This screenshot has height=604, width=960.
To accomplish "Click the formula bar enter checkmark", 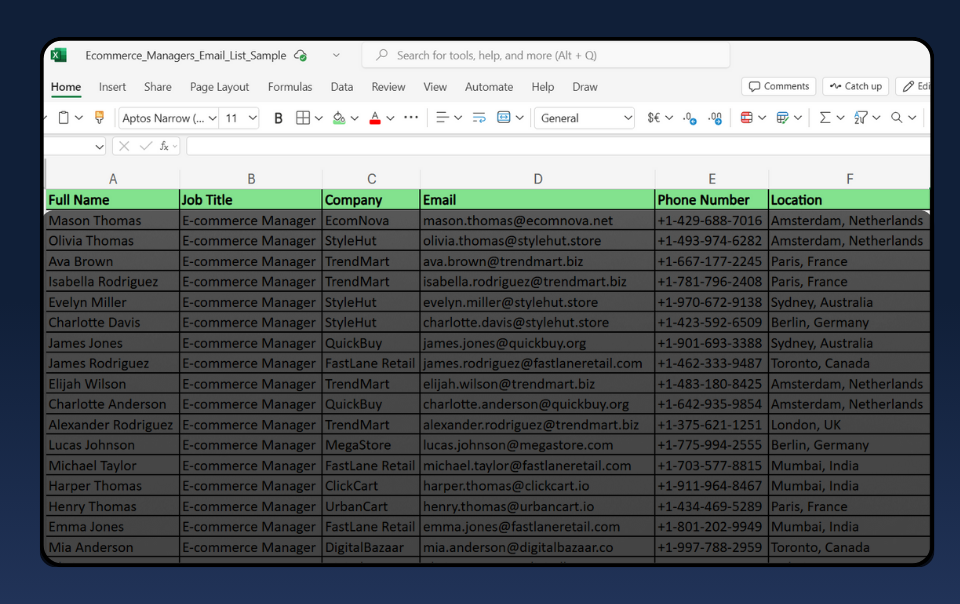I will click(x=146, y=146).
